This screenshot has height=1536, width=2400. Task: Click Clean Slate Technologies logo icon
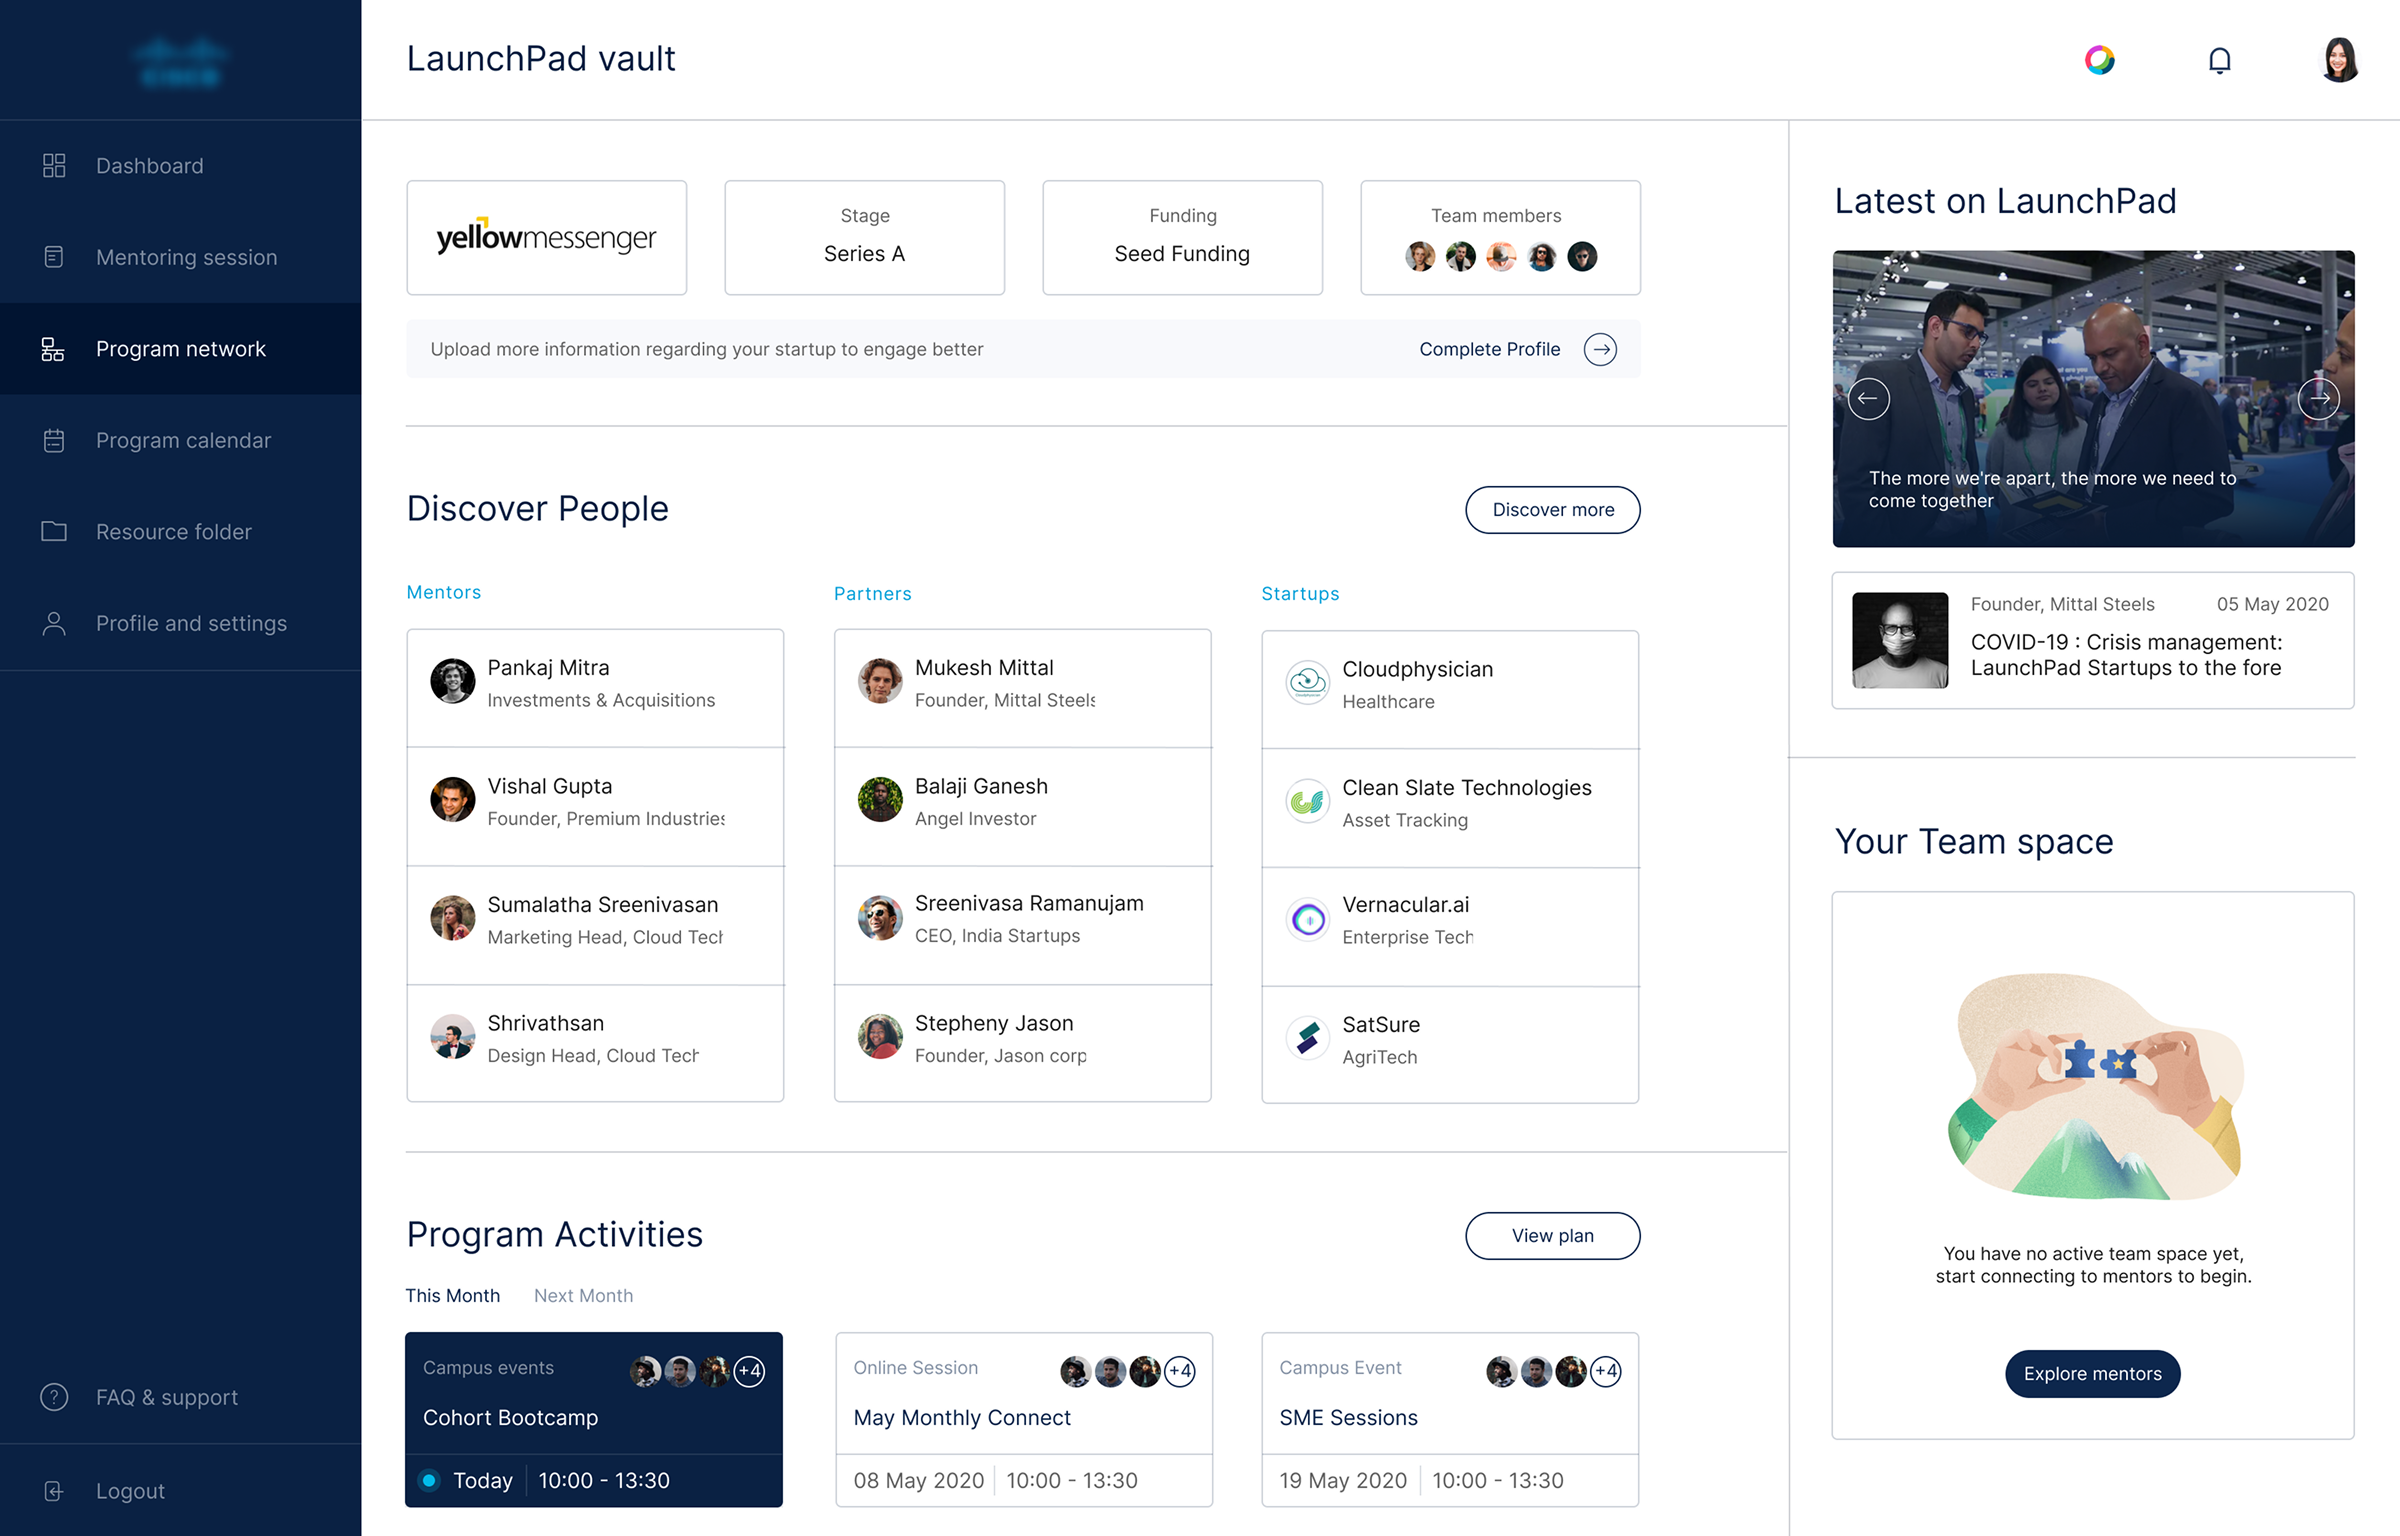pos(1307,801)
